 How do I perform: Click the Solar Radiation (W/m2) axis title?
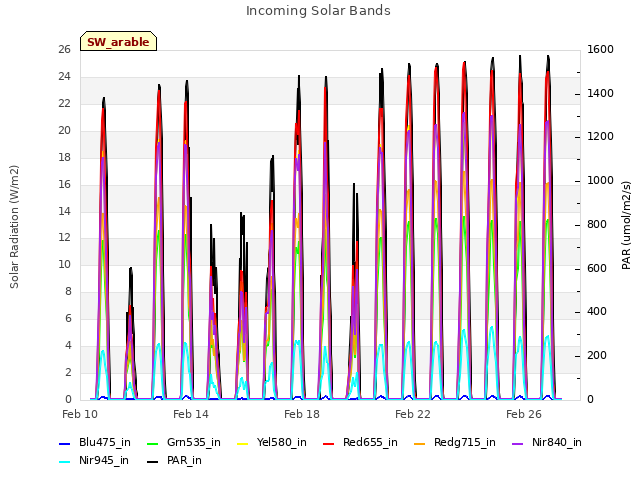[x=14, y=227]
